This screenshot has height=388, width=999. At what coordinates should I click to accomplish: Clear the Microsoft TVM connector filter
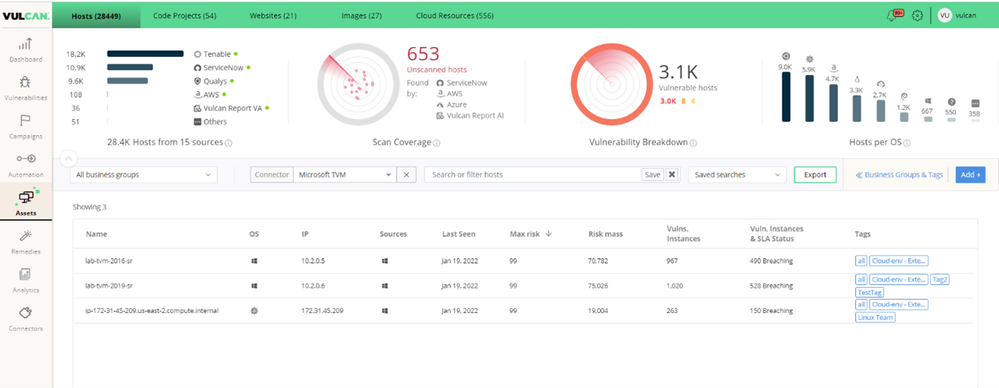tap(406, 175)
